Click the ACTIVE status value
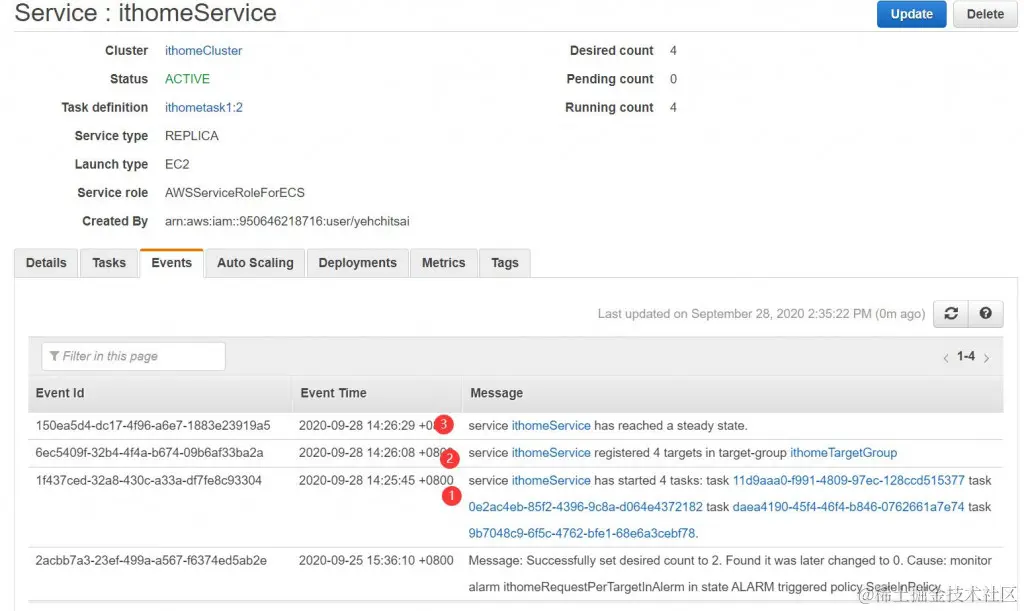This screenshot has height=611, width=1024. (187, 79)
